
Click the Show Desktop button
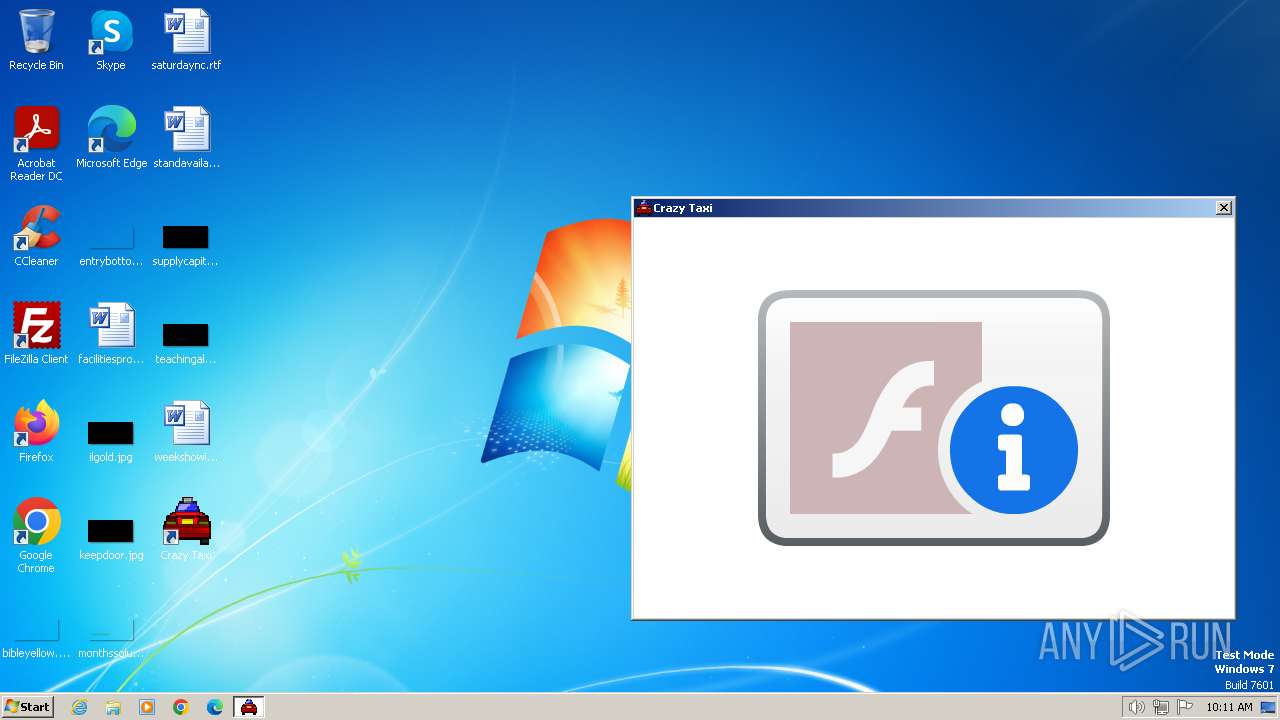click(x=1268, y=707)
